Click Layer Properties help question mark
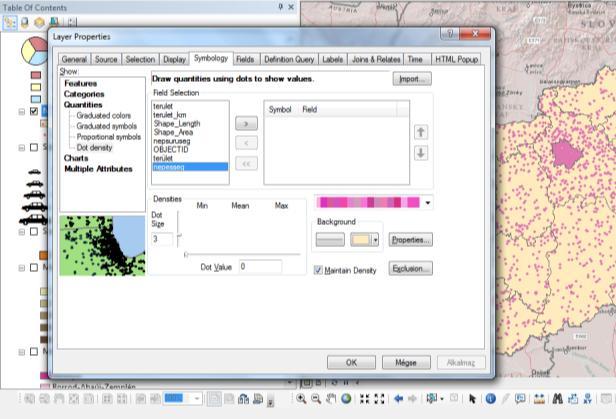 coord(450,34)
